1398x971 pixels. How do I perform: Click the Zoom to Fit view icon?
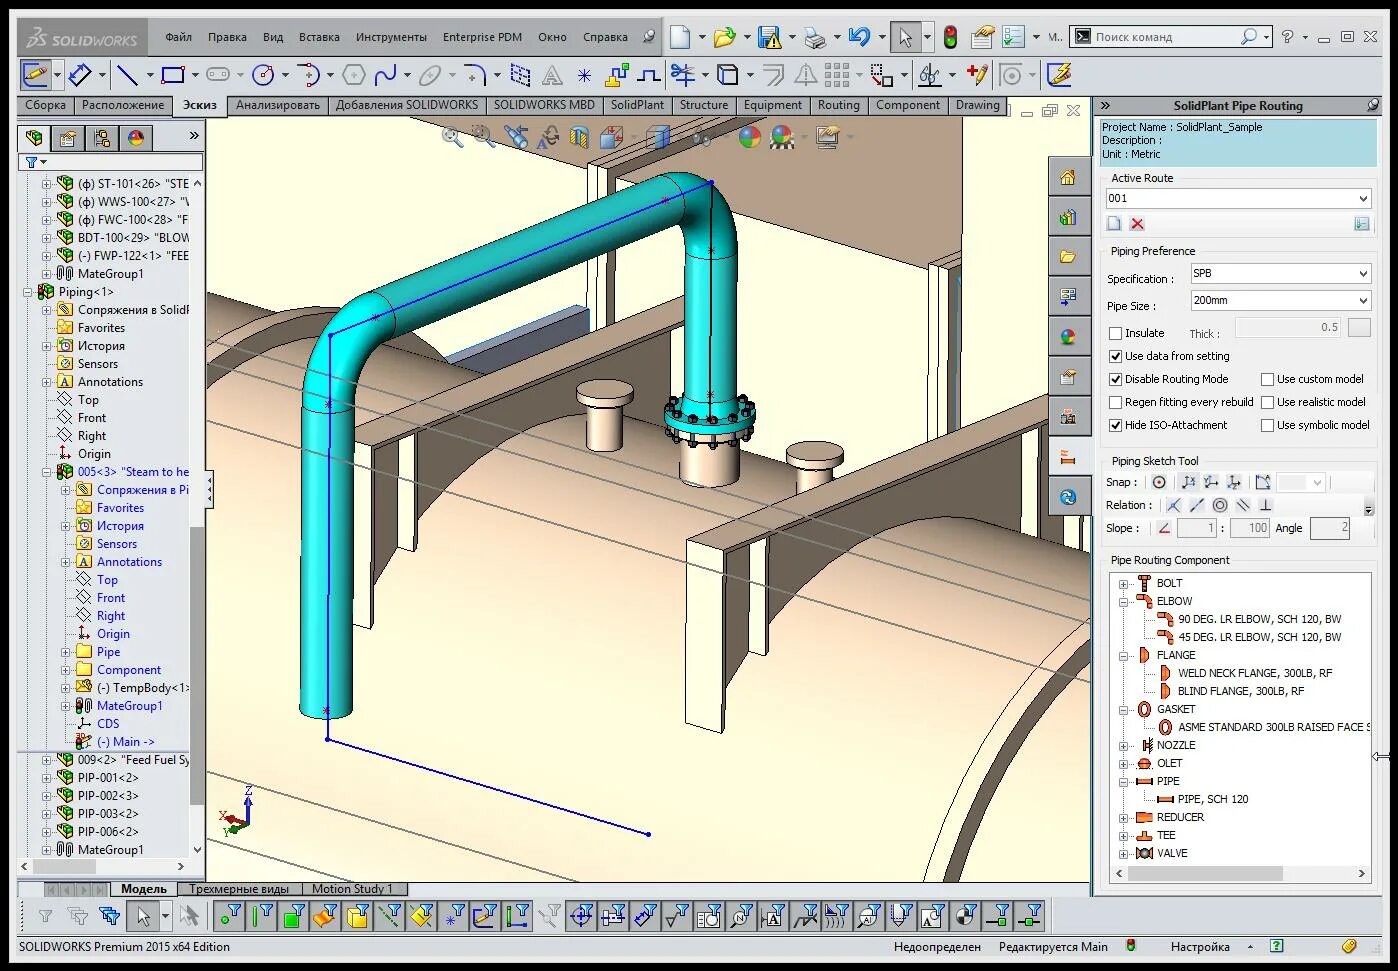tap(452, 137)
